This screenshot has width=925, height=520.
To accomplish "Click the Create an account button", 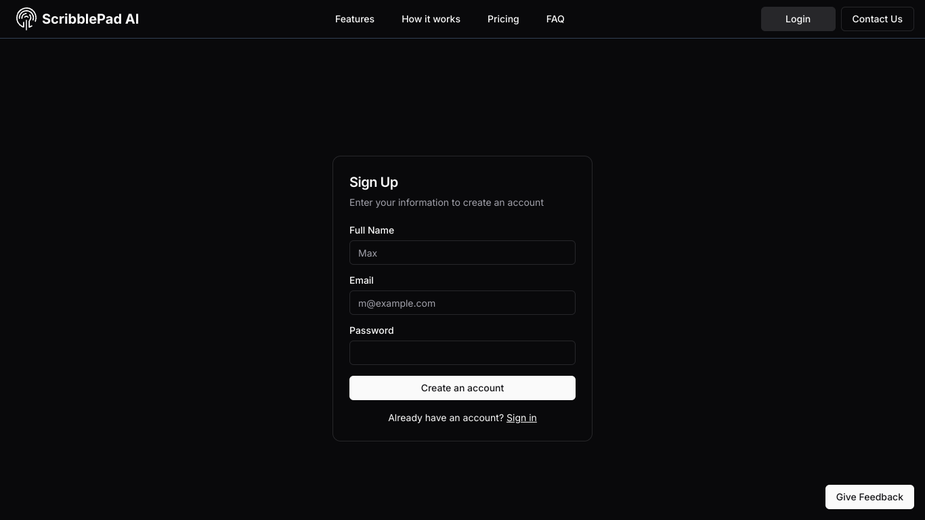I will tap(462, 388).
